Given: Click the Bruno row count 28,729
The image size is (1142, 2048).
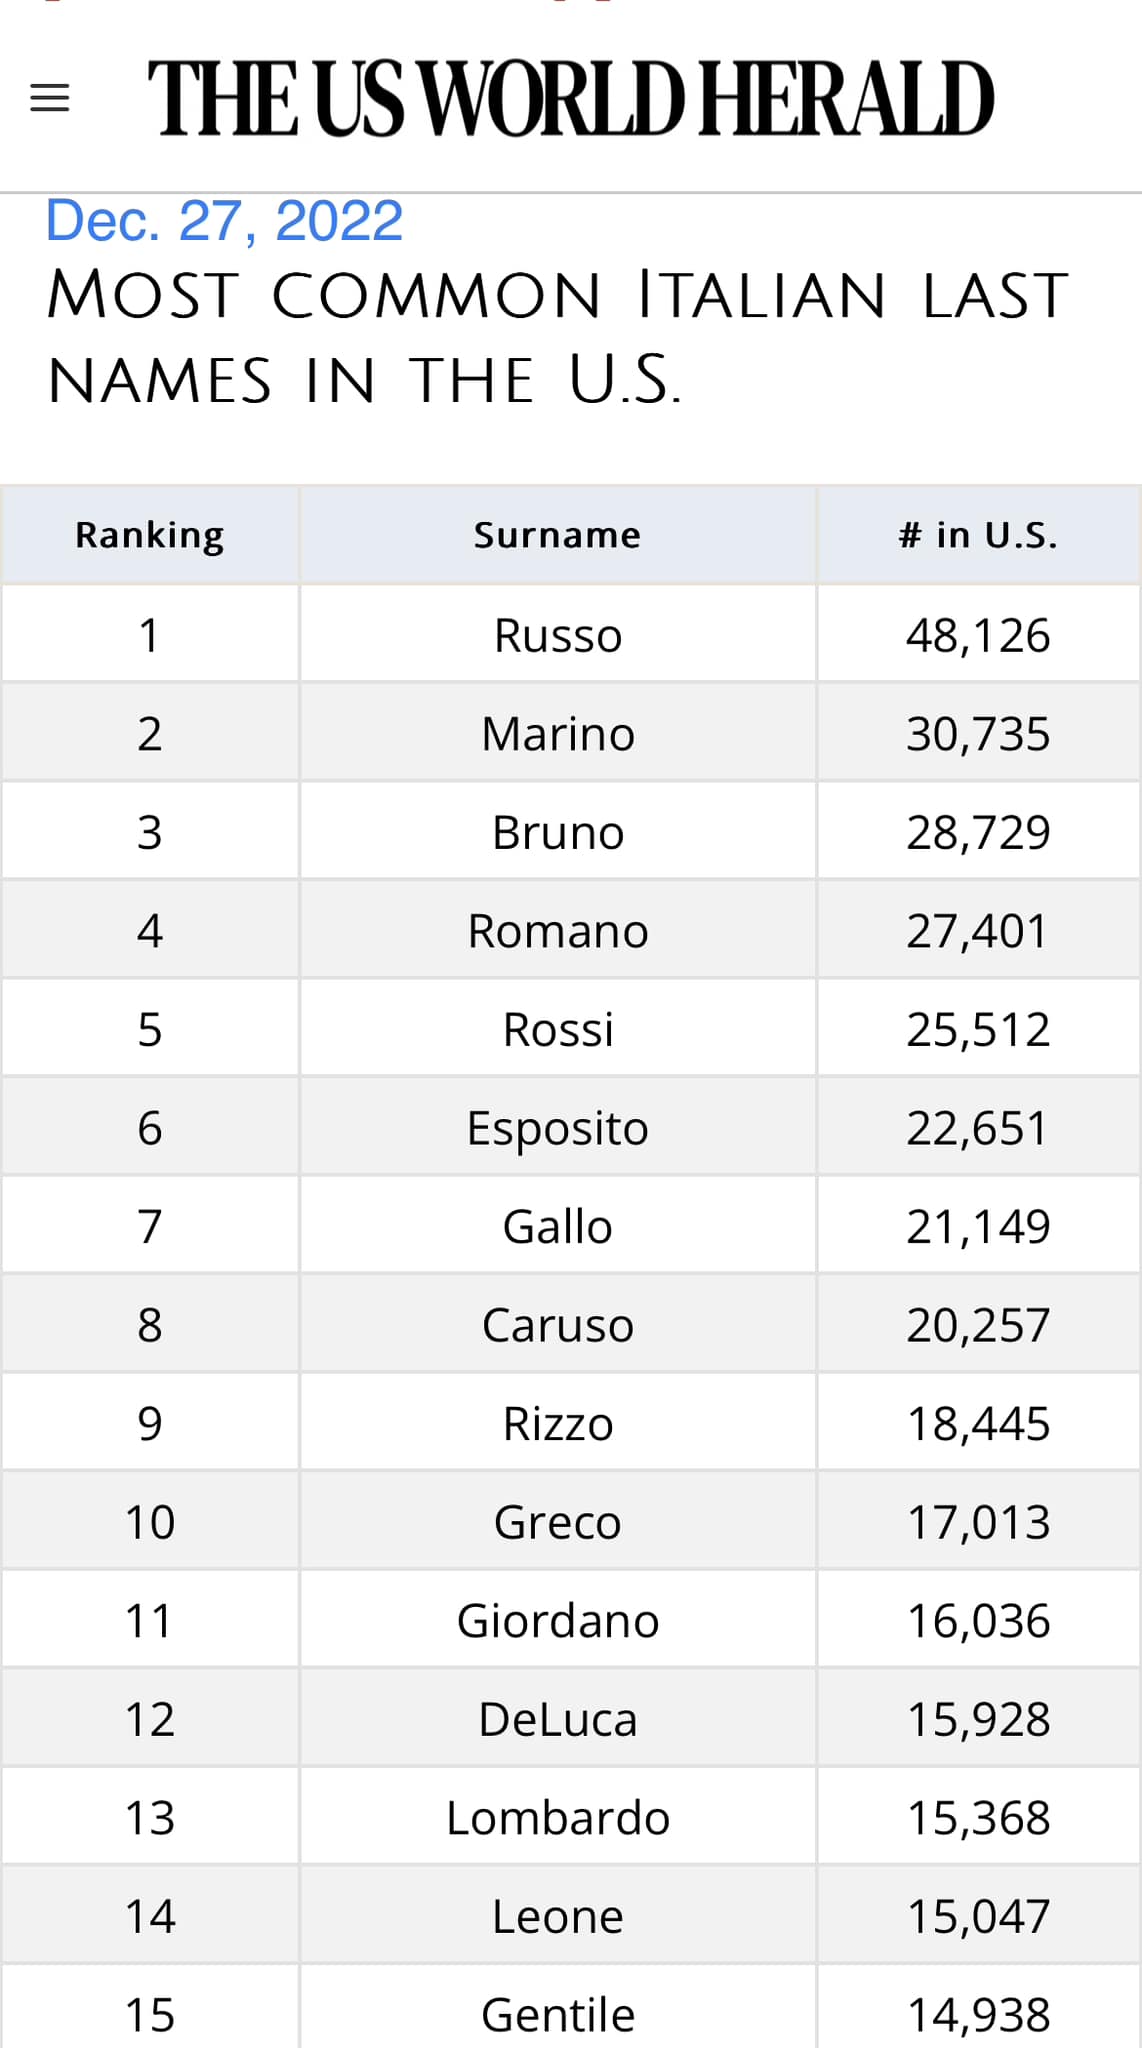Looking at the screenshot, I should tap(979, 832).
